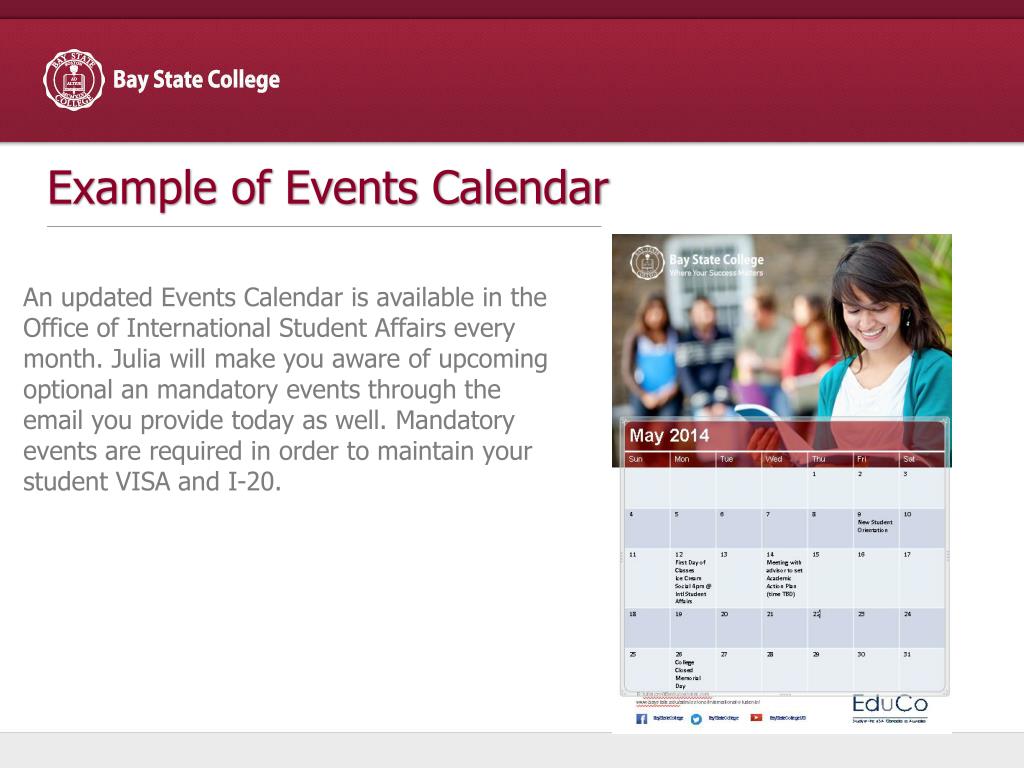Click the Bay State College seal logo
Screen dimensions: 1024x768
73,80
